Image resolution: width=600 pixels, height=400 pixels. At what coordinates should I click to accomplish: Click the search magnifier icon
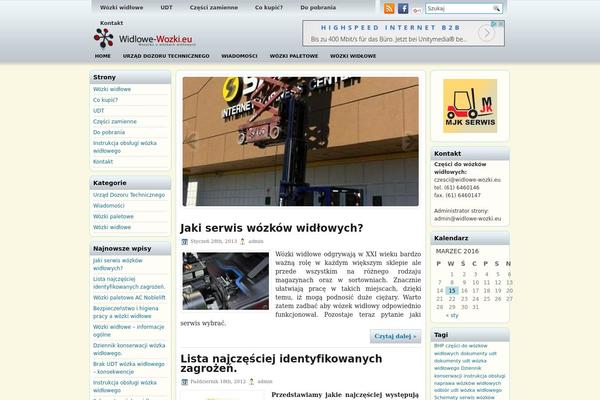496,8
